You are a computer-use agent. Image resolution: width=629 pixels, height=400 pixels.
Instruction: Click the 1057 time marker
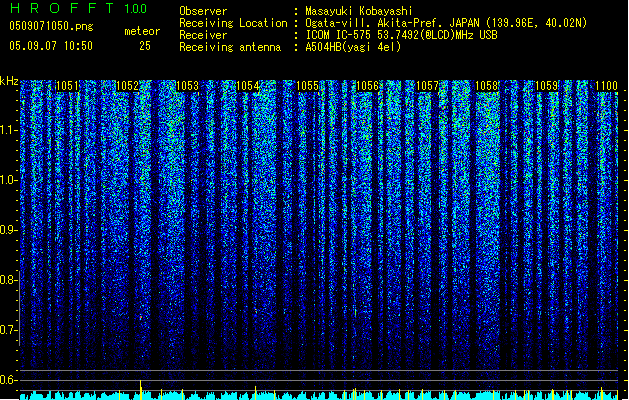(427, 86)
